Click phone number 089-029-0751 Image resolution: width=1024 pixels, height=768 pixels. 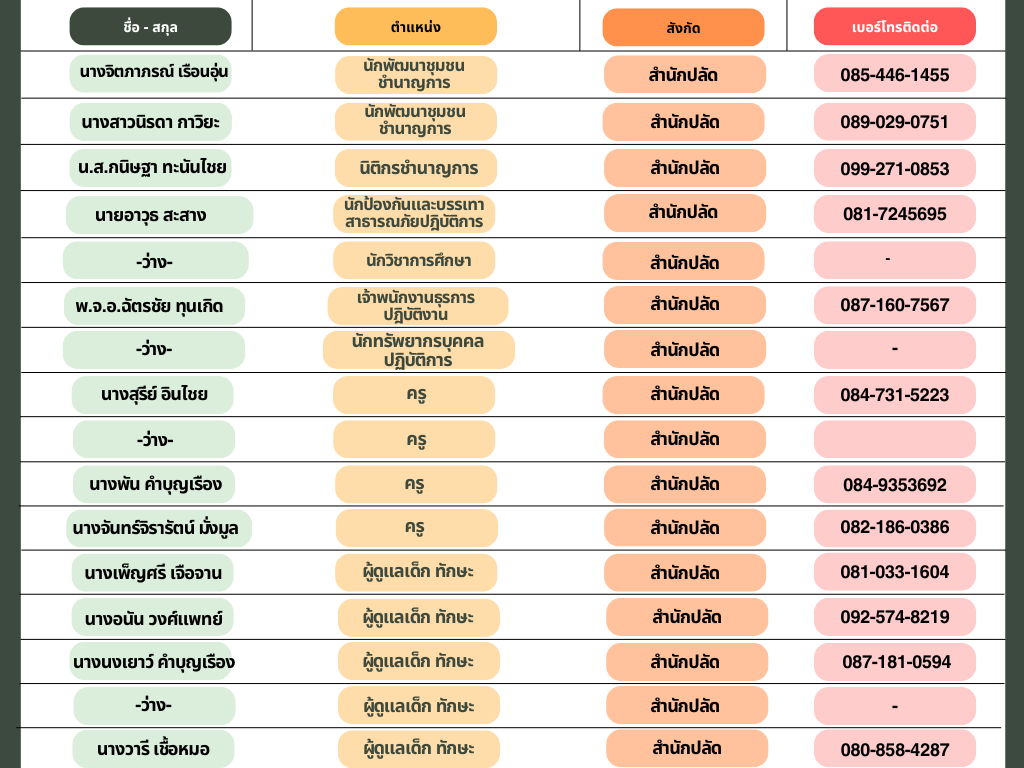coord(894,122)
